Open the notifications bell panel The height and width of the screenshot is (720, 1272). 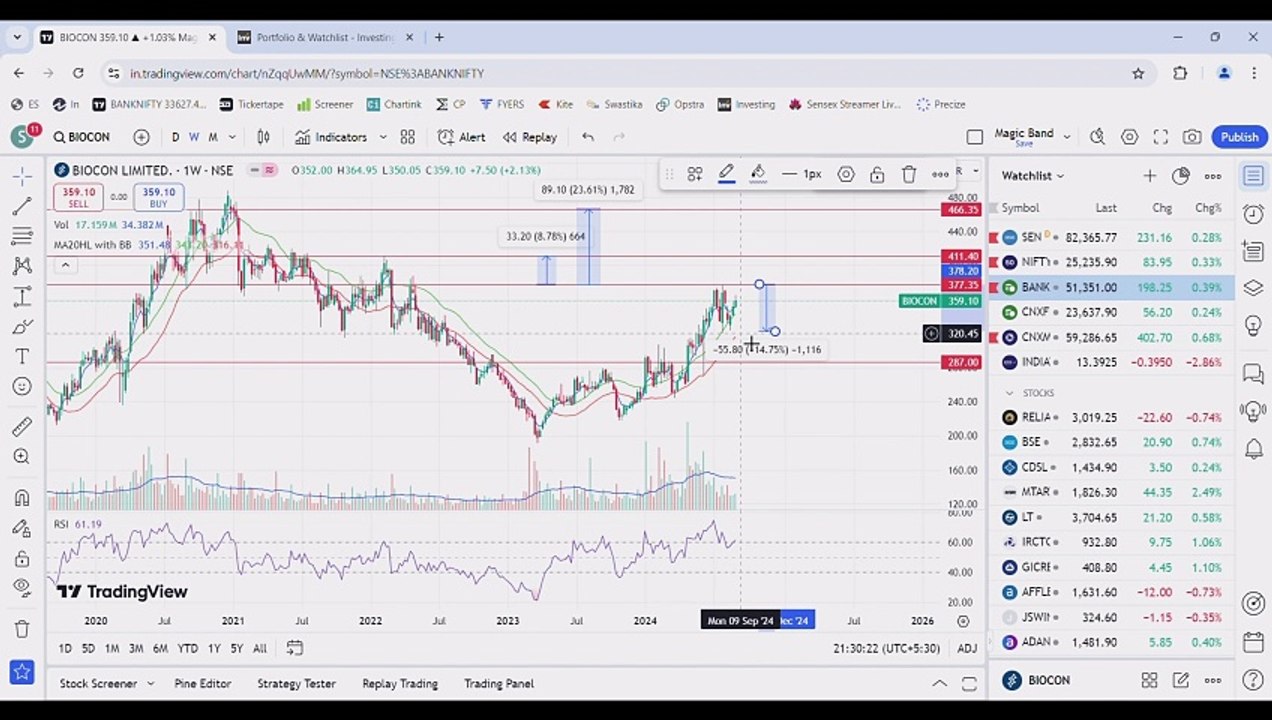[x=1253, y=449]
